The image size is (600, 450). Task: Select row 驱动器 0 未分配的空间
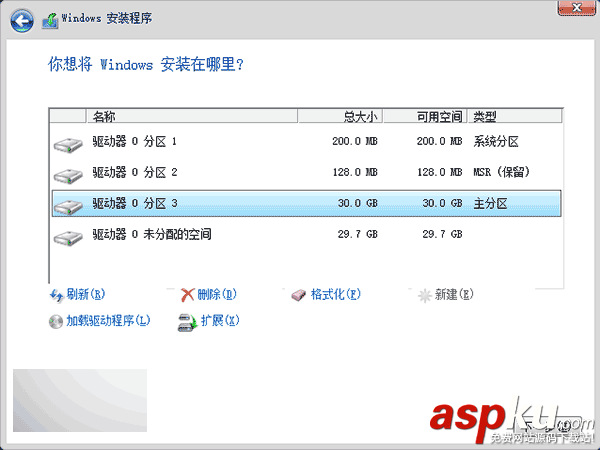point(307,234)
